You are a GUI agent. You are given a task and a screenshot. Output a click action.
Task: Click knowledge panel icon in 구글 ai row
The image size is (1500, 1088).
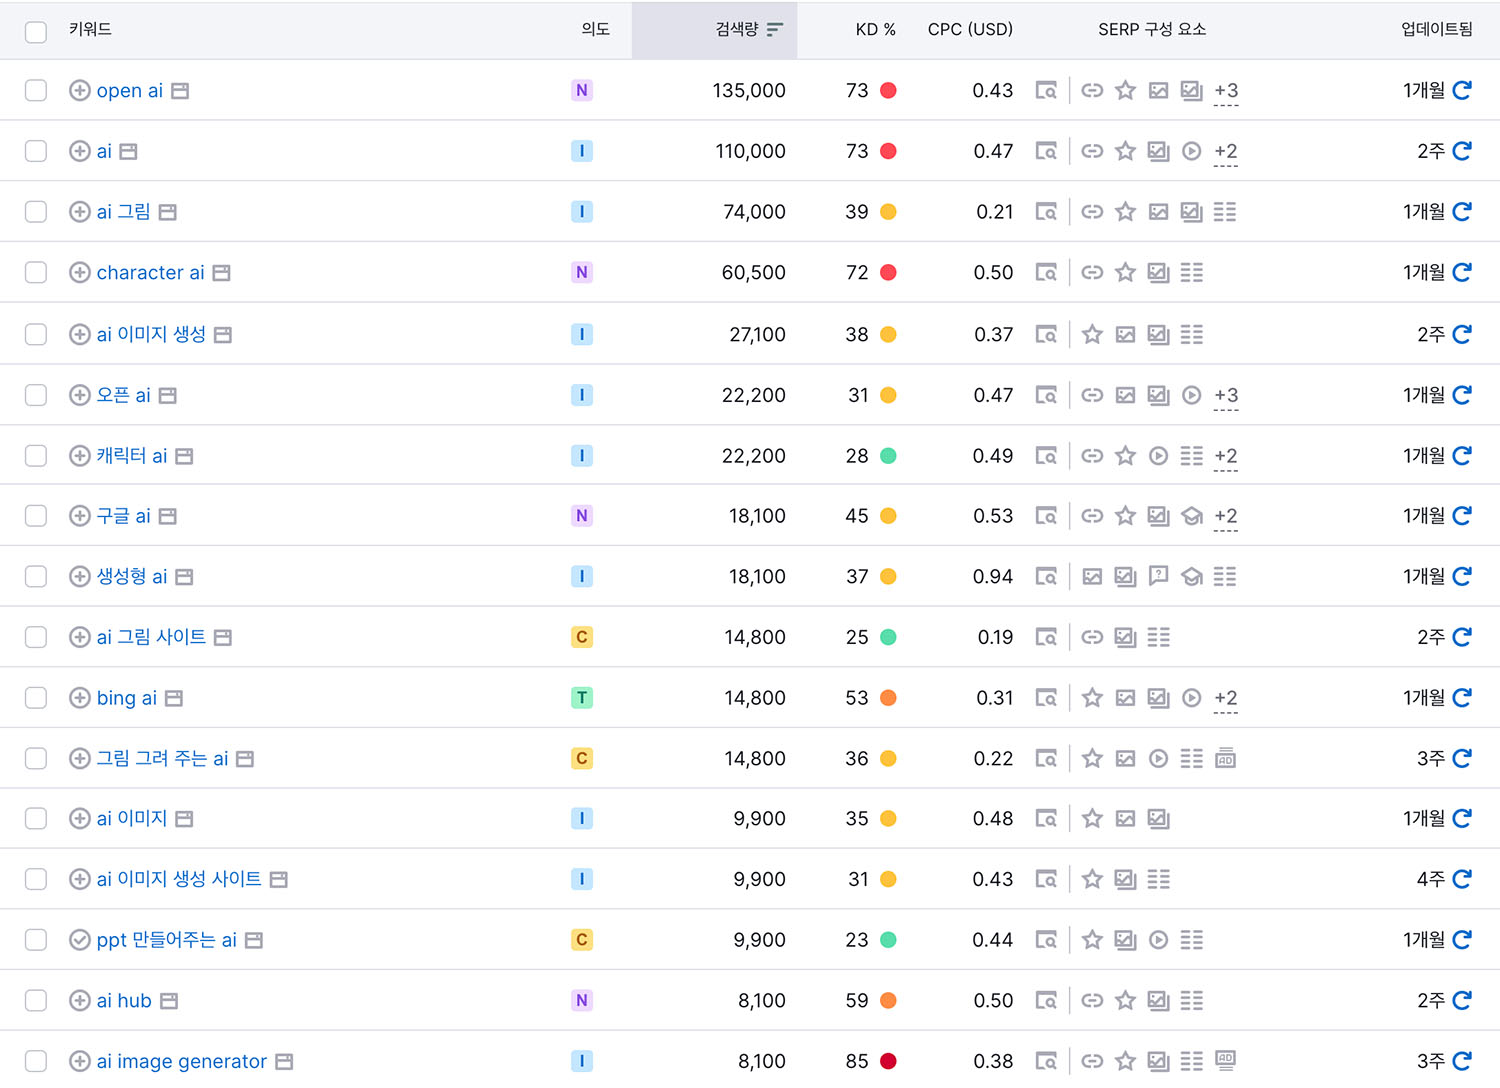(1192, 516)
